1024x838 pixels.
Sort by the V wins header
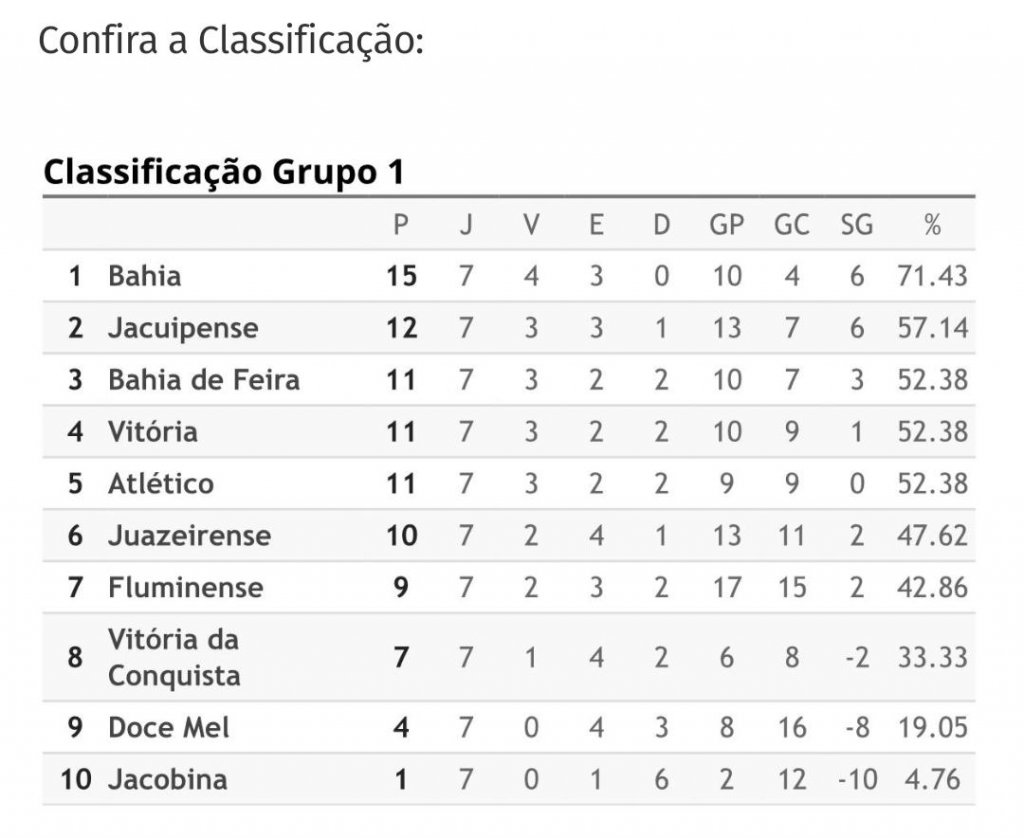click(x=531, y=225)
